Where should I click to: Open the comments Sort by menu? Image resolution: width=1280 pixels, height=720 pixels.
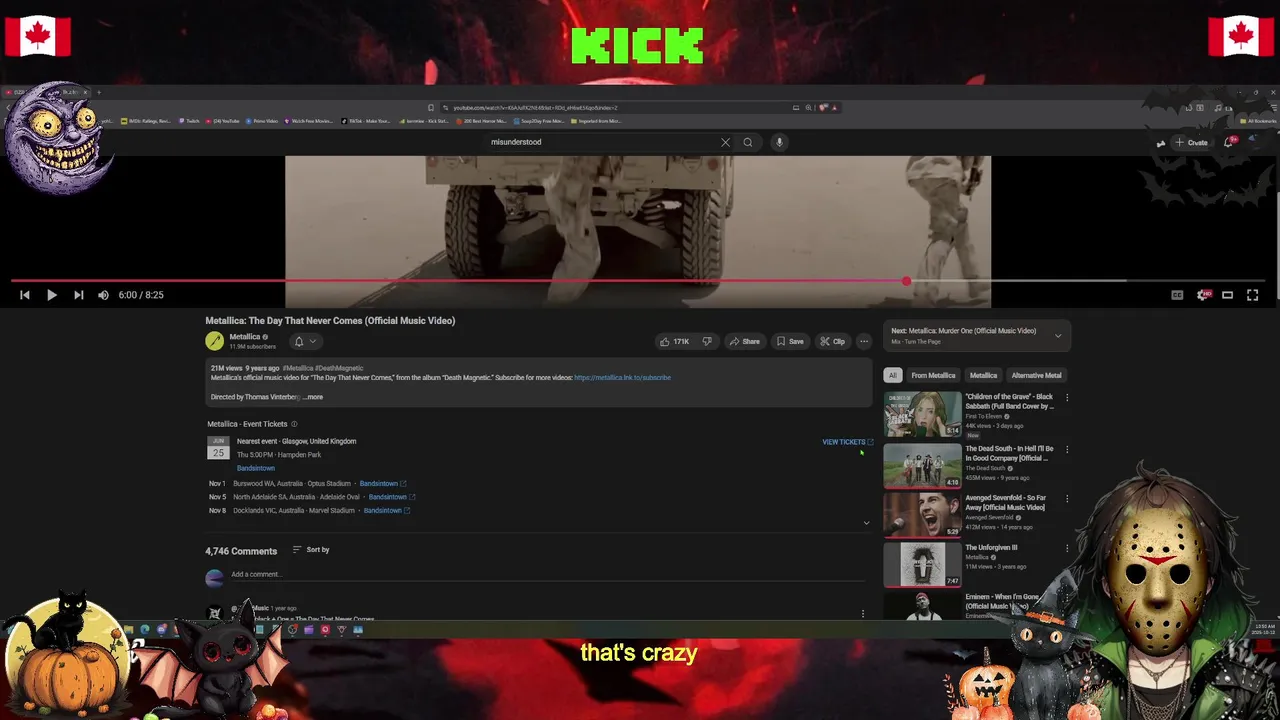311,550
